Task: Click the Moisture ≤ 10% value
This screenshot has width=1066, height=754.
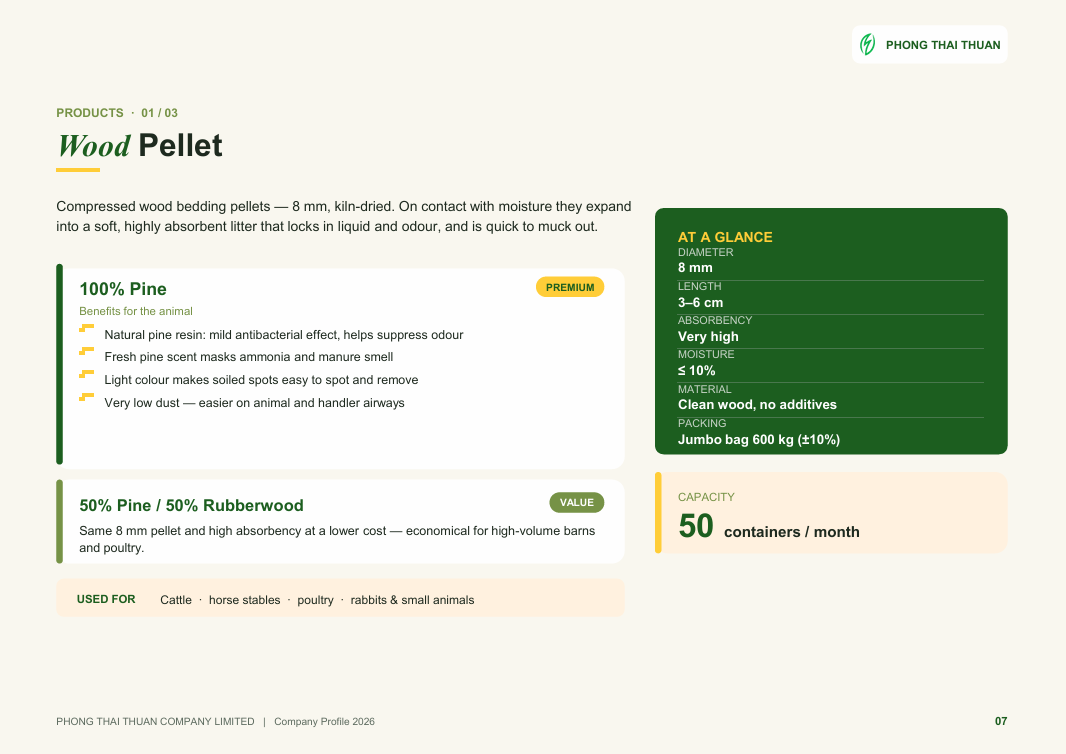Action: (x=696, y=371)
